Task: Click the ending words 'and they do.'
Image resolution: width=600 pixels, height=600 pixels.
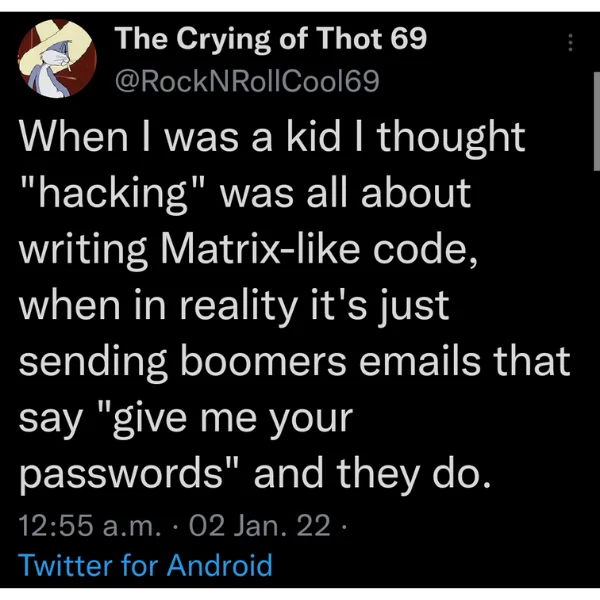Action: coord(372,474)
